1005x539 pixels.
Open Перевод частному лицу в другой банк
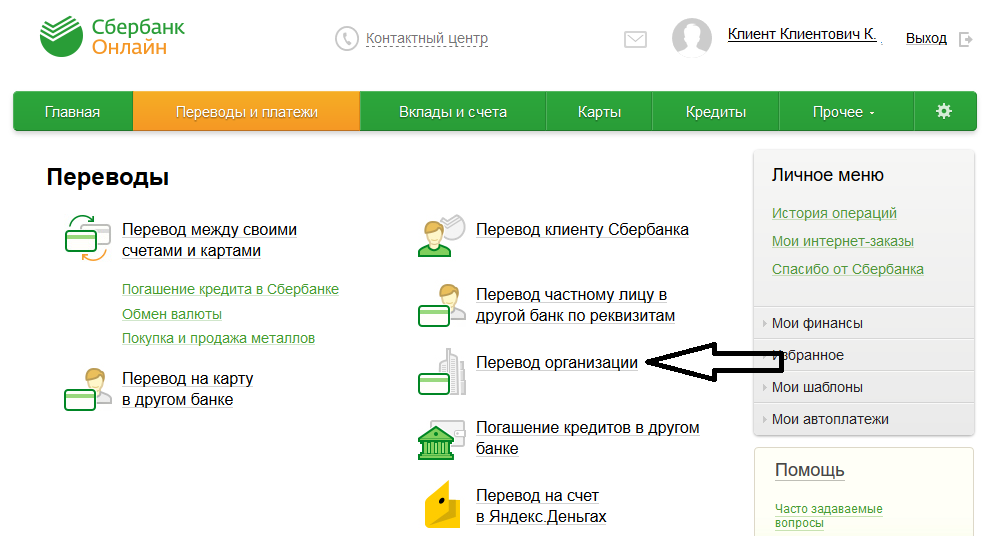click(x=575, y=305)
